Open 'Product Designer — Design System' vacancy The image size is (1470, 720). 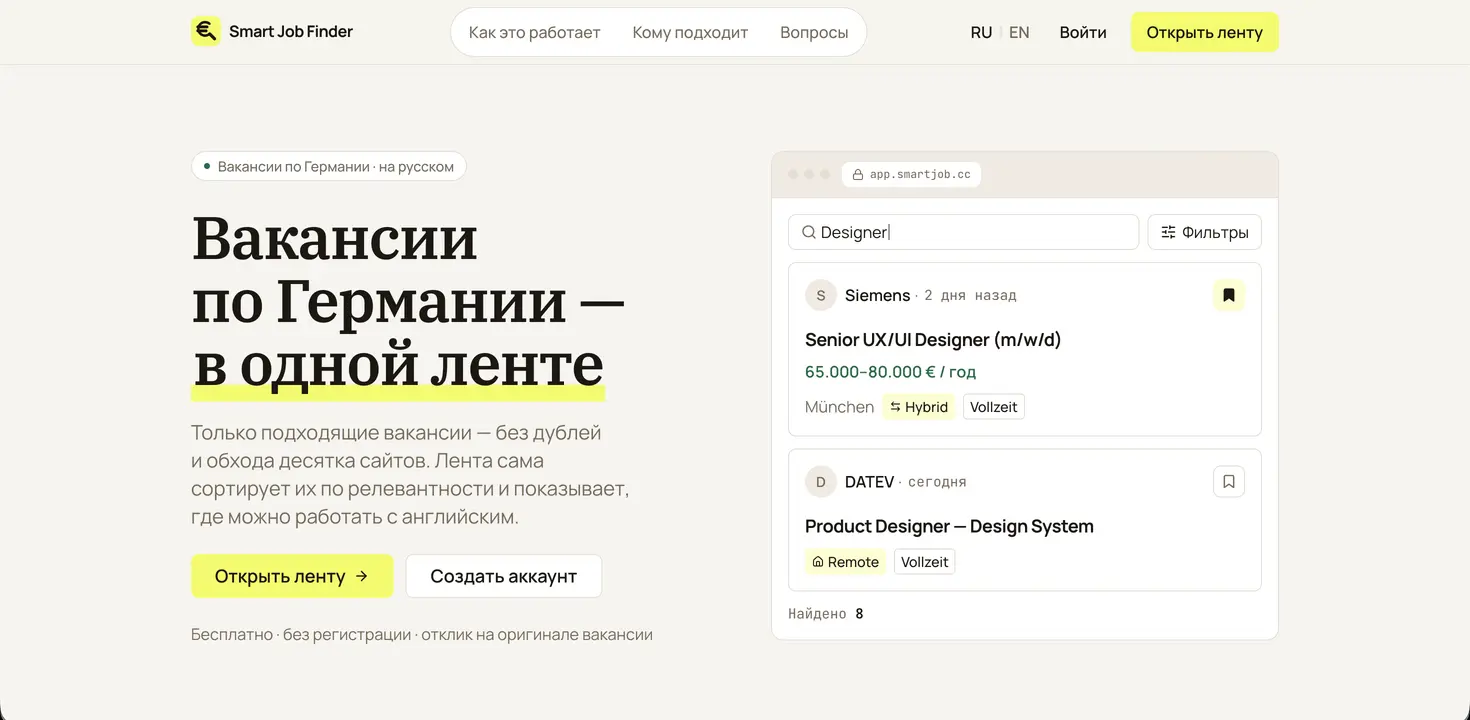point(949,526)
